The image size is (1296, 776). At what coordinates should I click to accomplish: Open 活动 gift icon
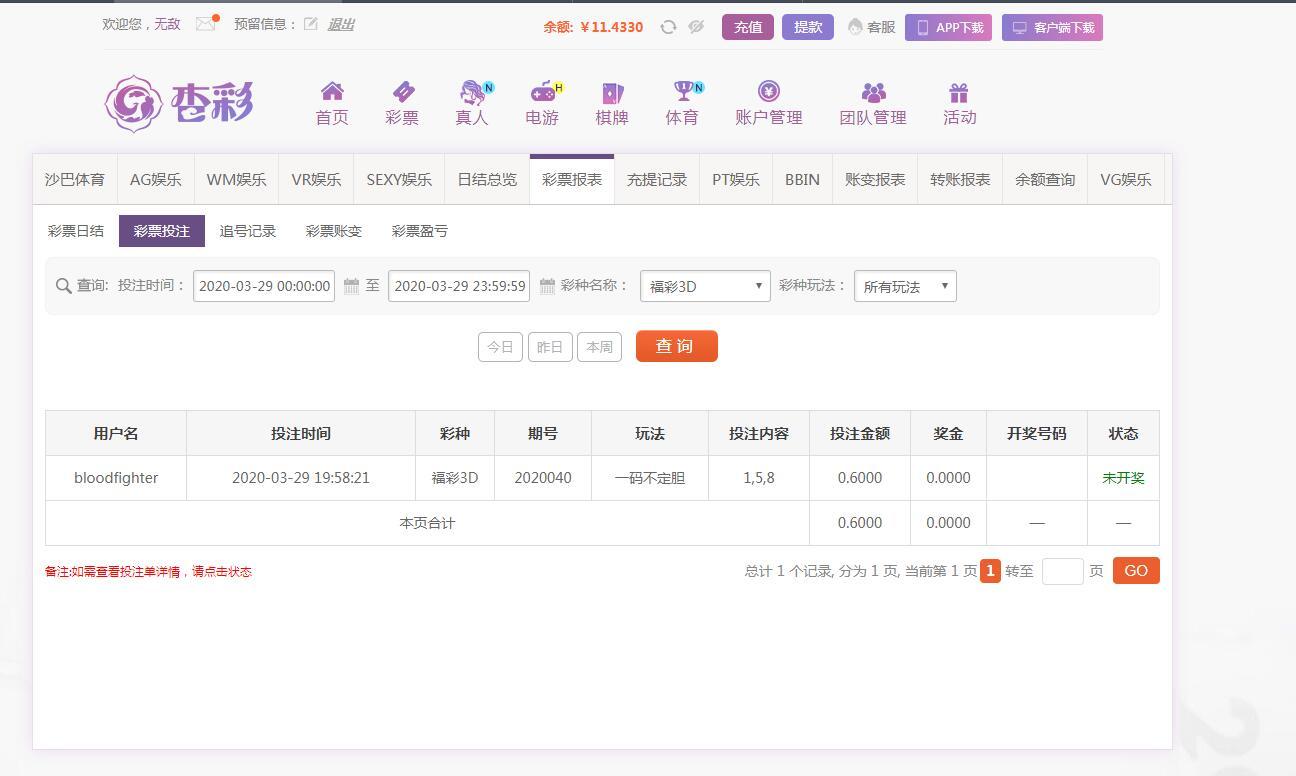point(959,92)
